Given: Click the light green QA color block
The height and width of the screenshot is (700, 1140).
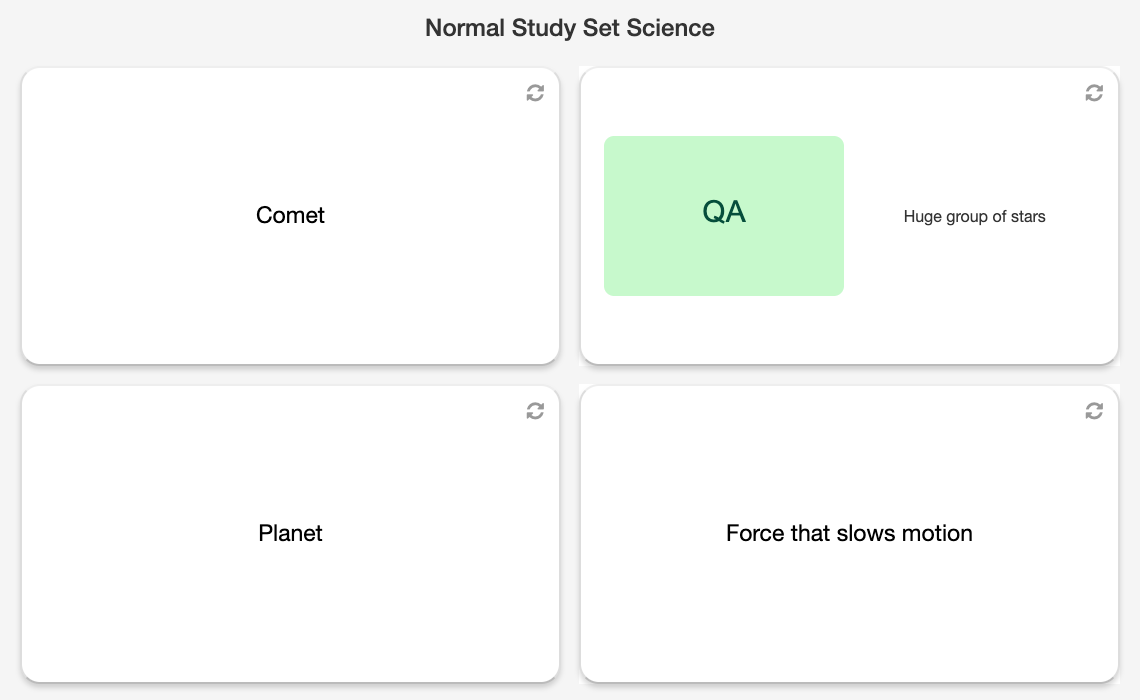Looking at the screenshot, I should 724,216.
